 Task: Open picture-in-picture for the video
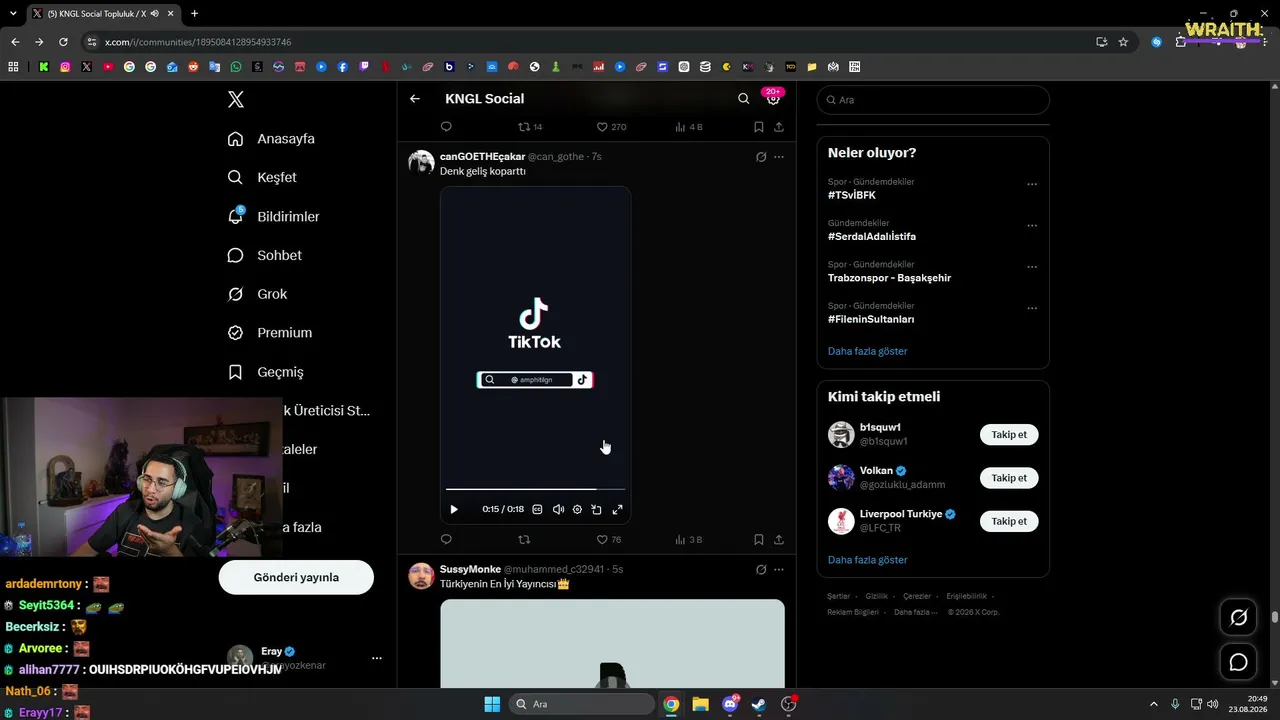pyautogui.click(x=596, y=509)
